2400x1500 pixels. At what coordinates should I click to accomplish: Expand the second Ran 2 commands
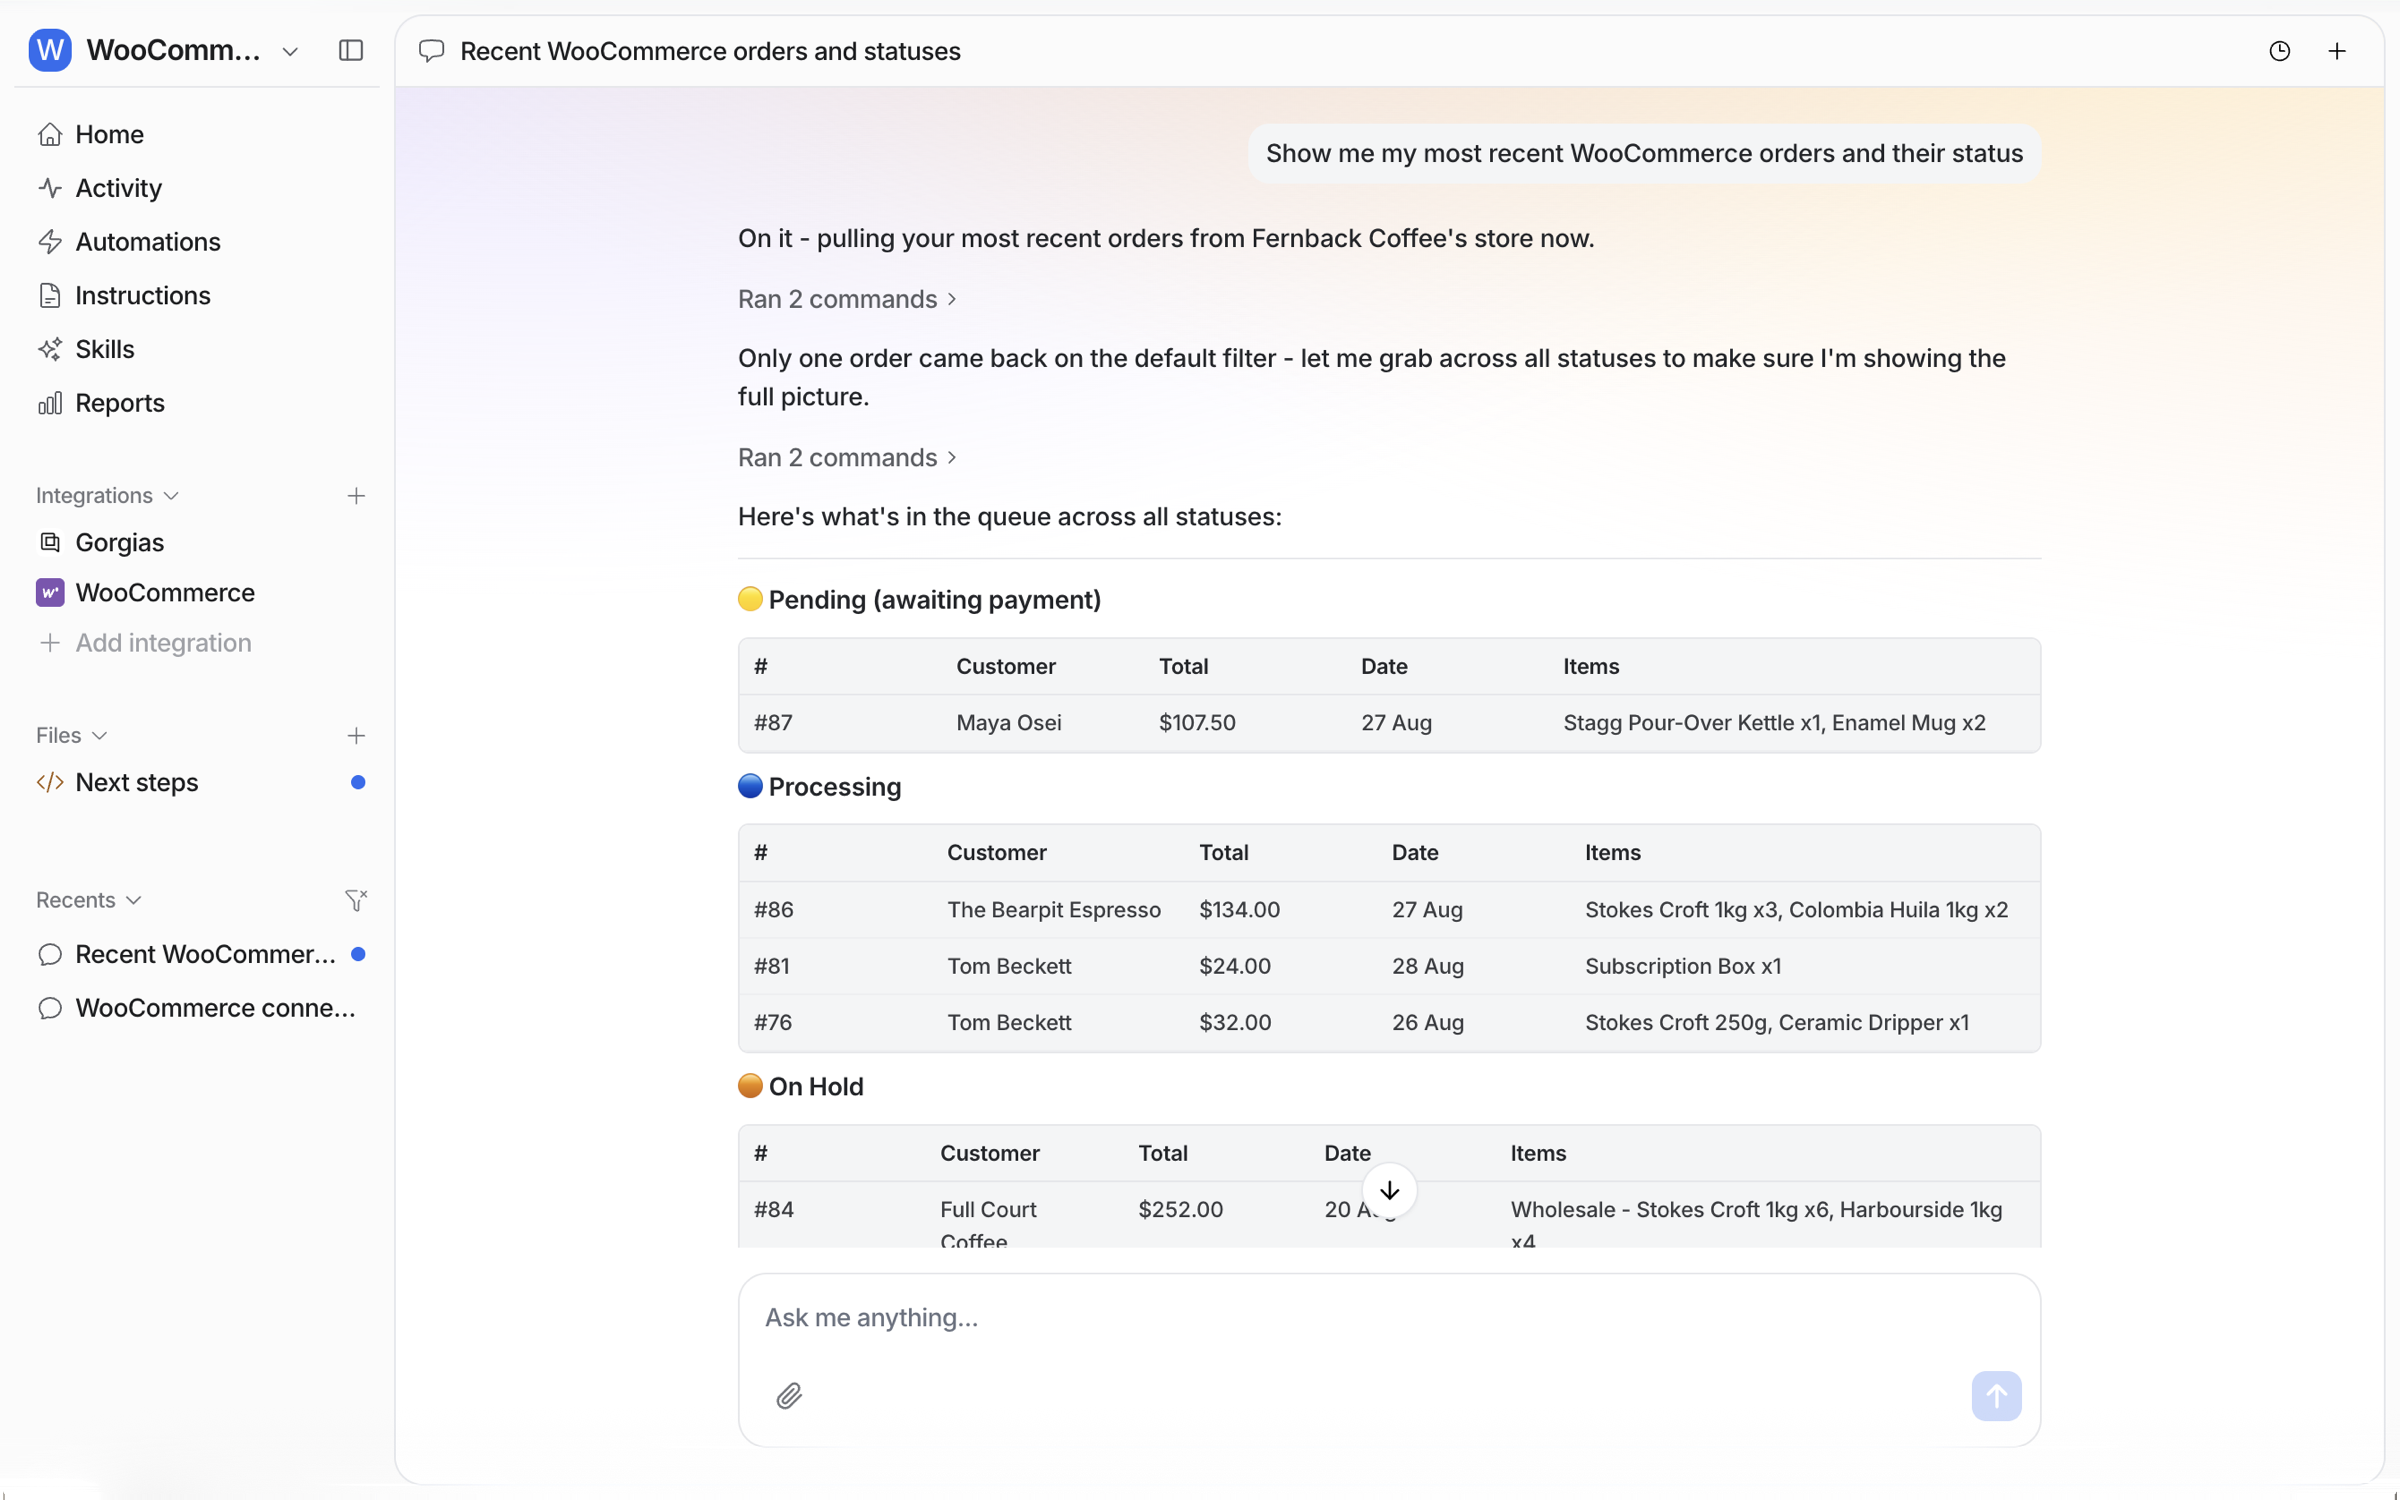847,457
